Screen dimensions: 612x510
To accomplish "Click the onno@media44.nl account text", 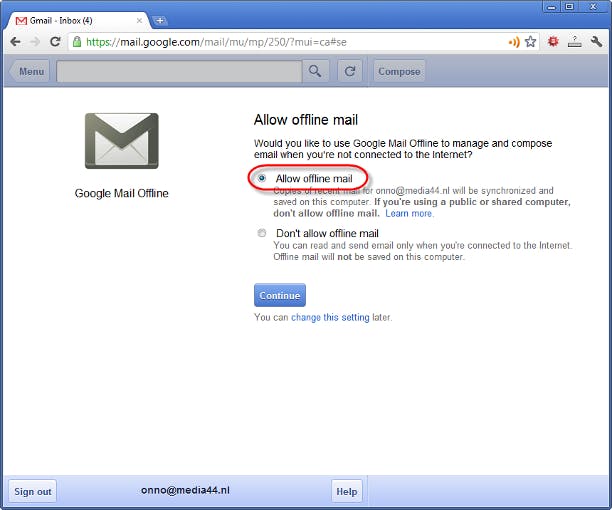I will (x=185, y=490).
